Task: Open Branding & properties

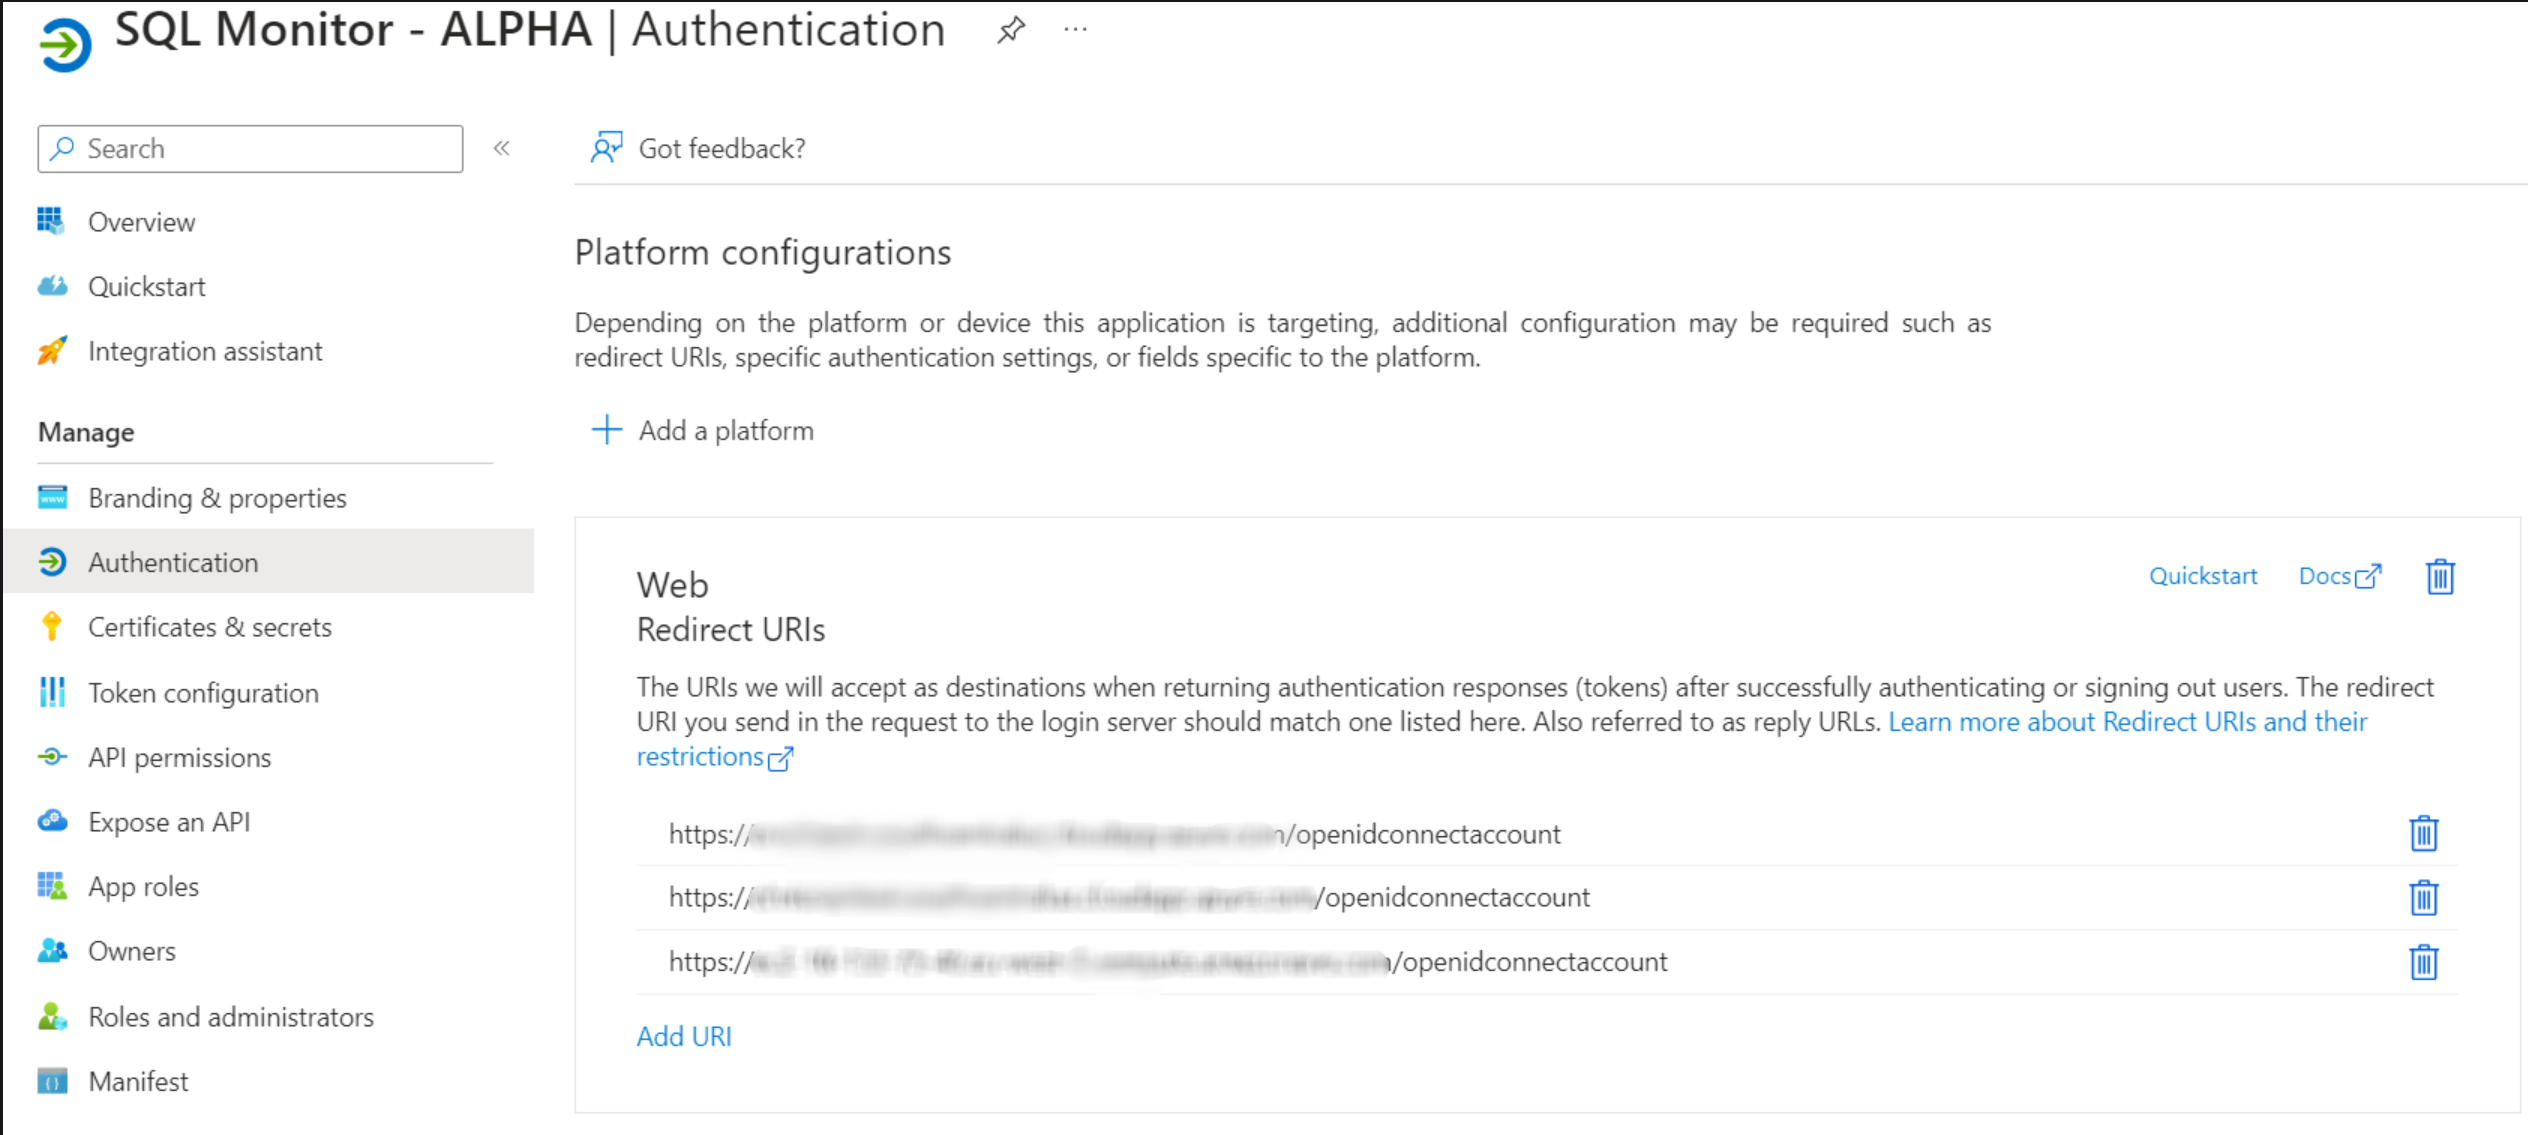Action: tap(217, 497)
